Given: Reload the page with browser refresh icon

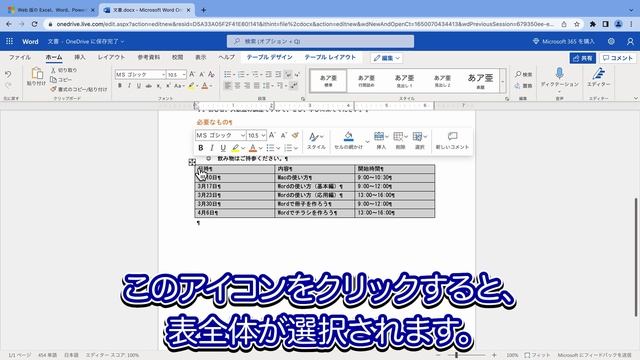Looking at the screenshot, I should coord(34,24).
